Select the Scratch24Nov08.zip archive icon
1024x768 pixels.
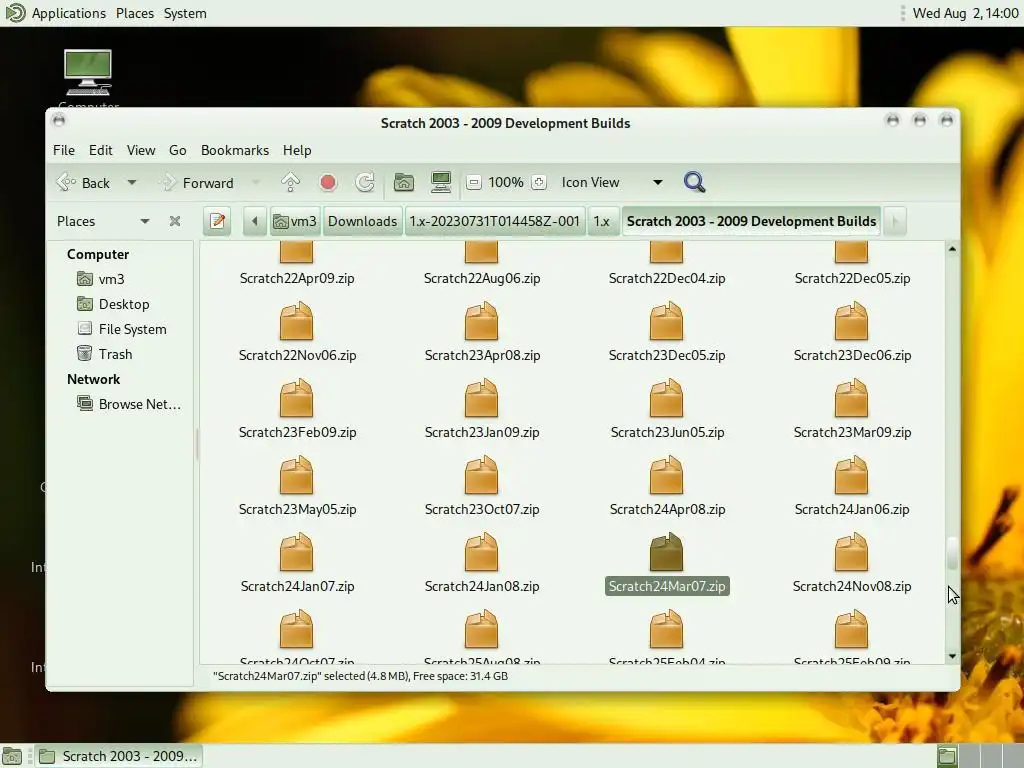coord(852,552)
